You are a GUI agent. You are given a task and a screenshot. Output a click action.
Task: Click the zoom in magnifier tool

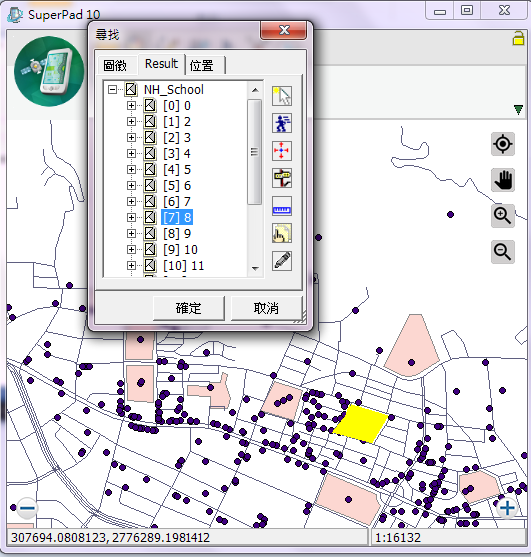pos(503,216)
